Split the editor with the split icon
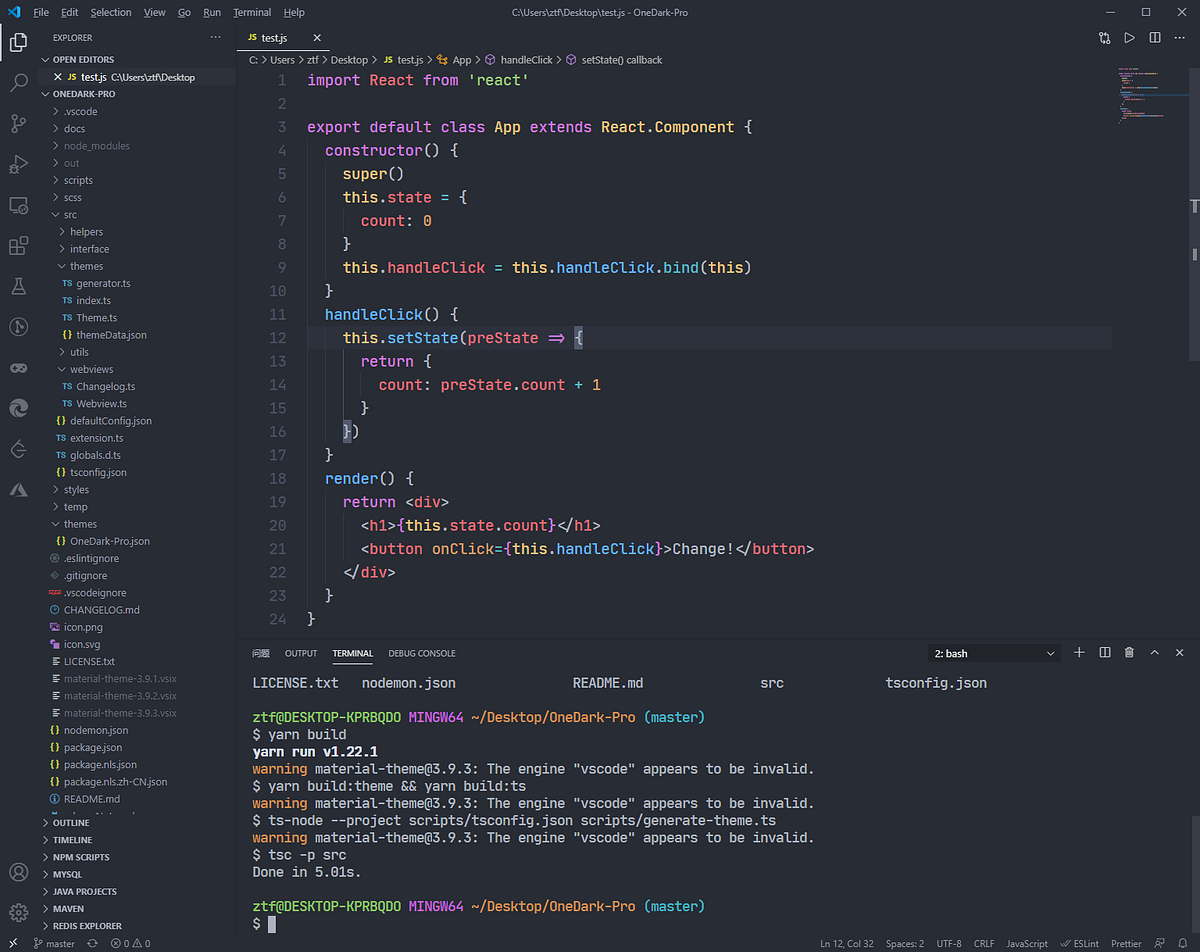 click(1156, 37)
